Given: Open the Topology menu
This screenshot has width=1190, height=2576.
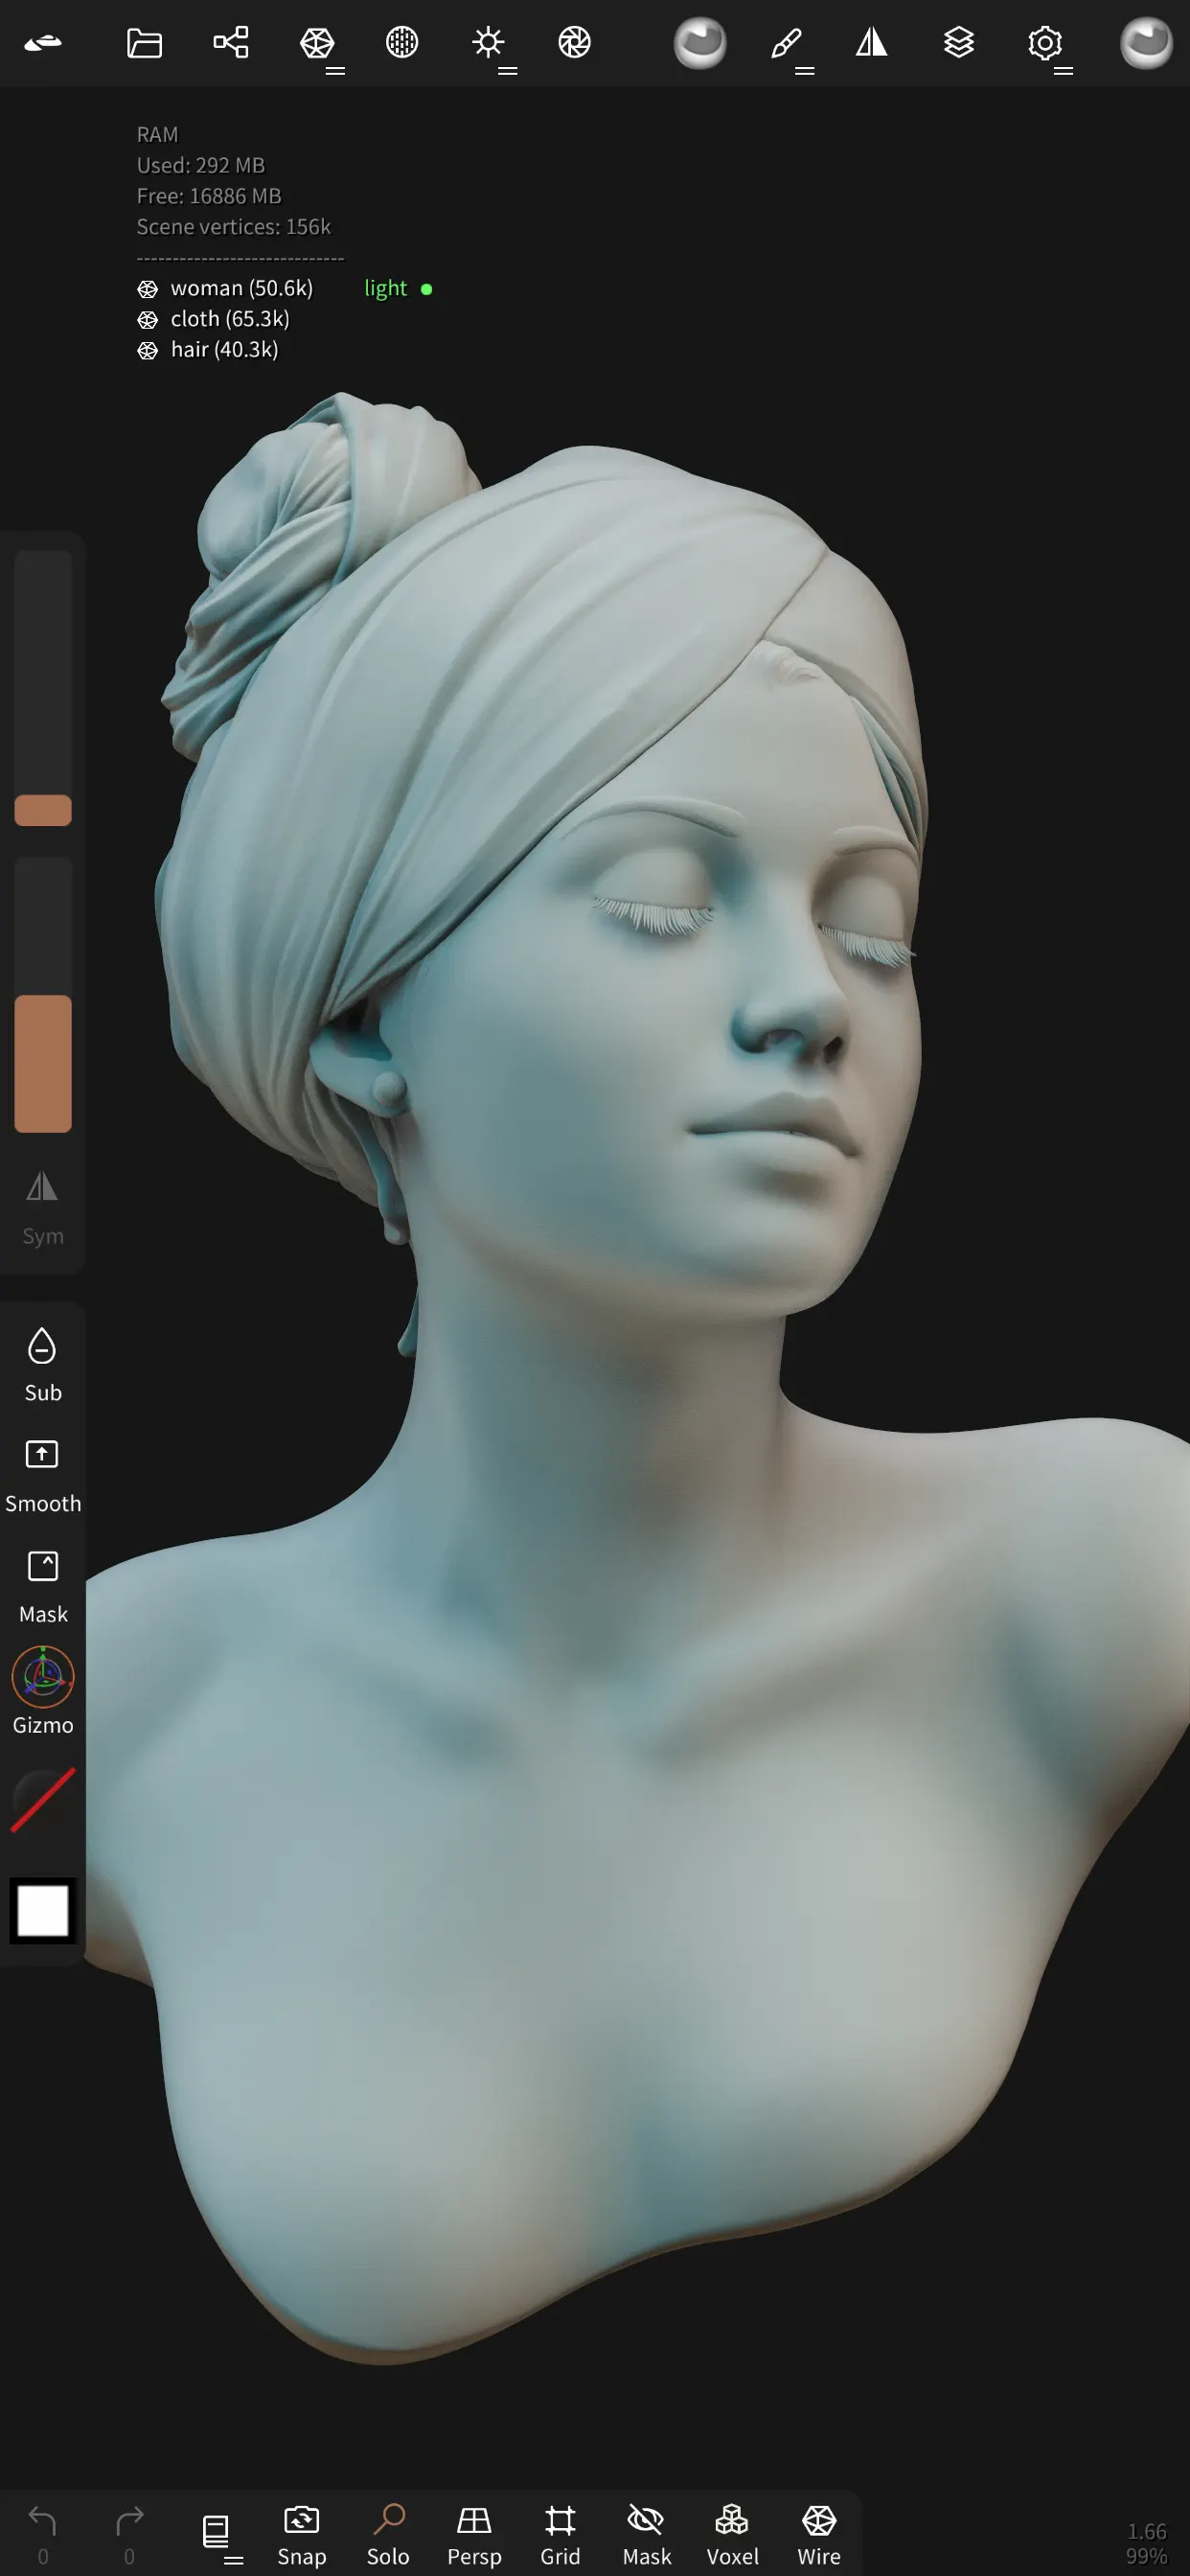Looking at the screenshot, I should click(318, 43).
